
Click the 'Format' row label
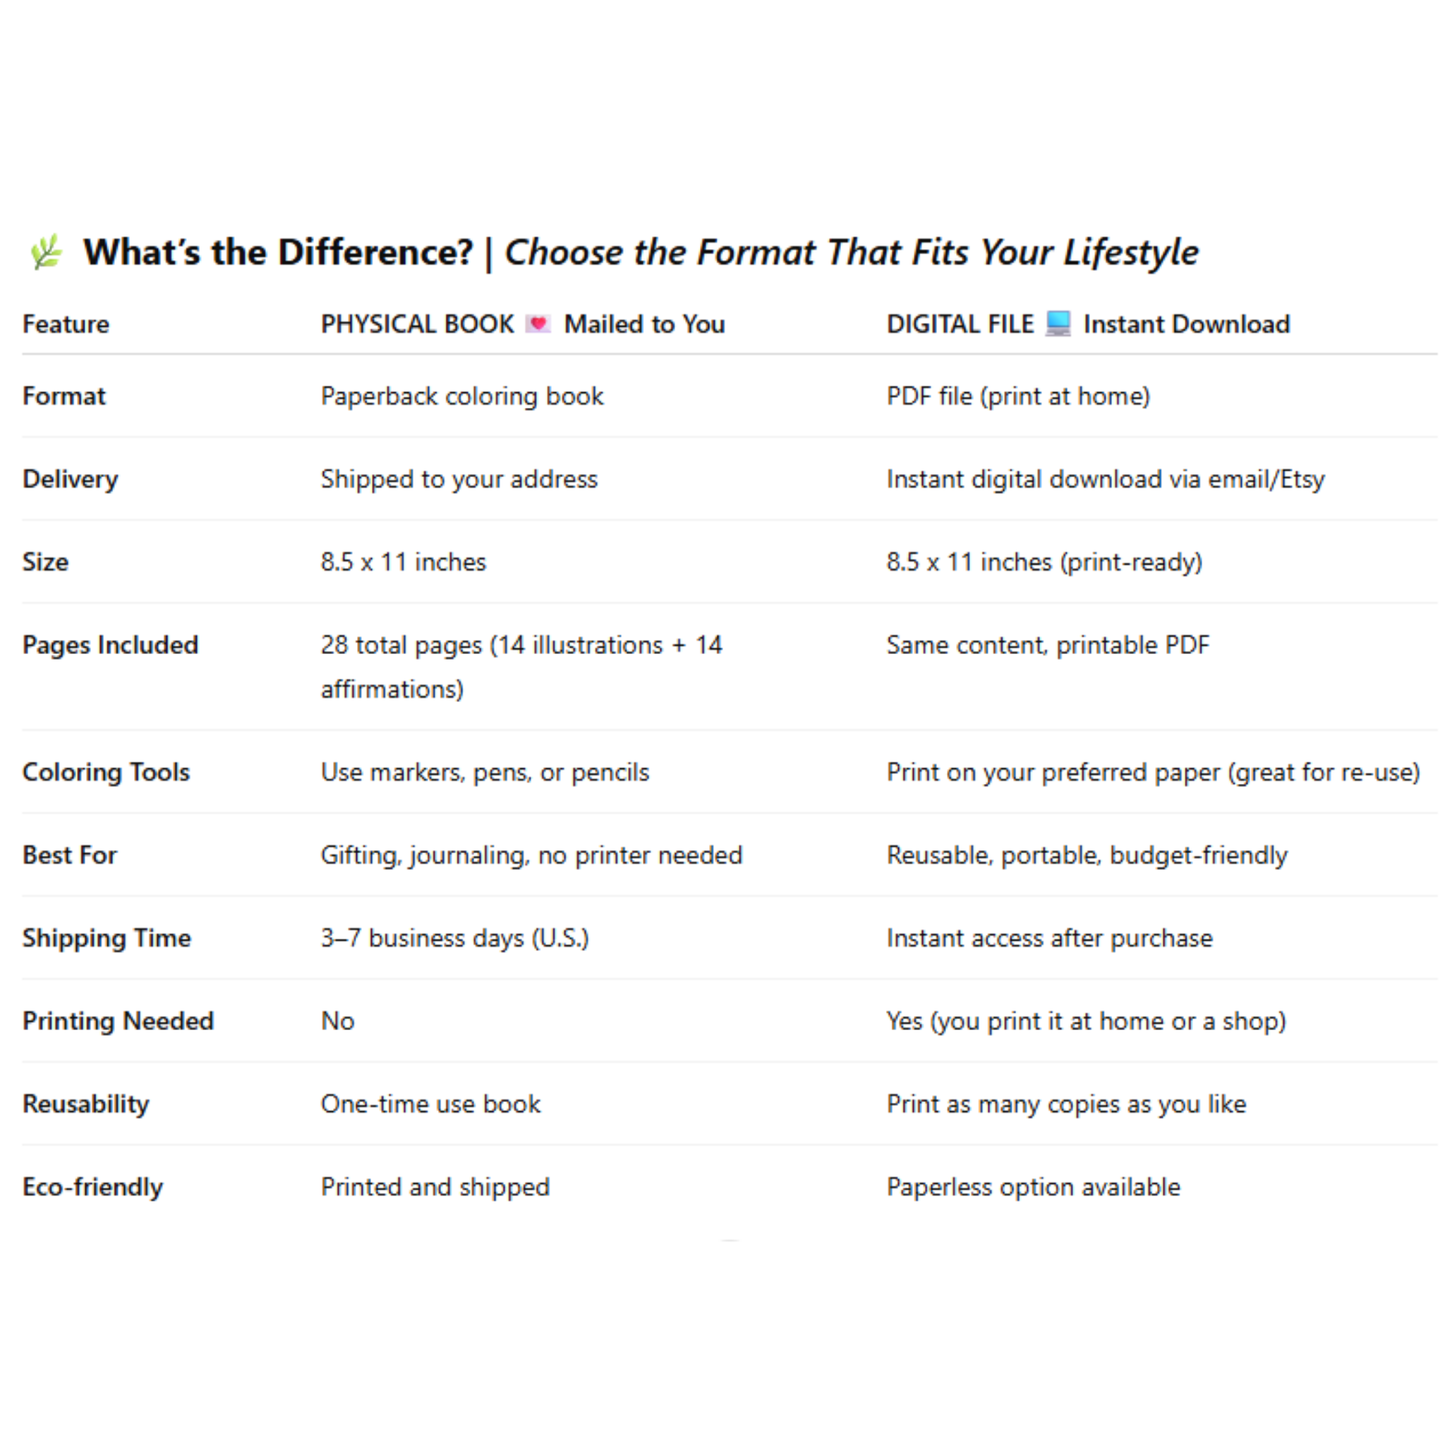(x=64, y=396)
